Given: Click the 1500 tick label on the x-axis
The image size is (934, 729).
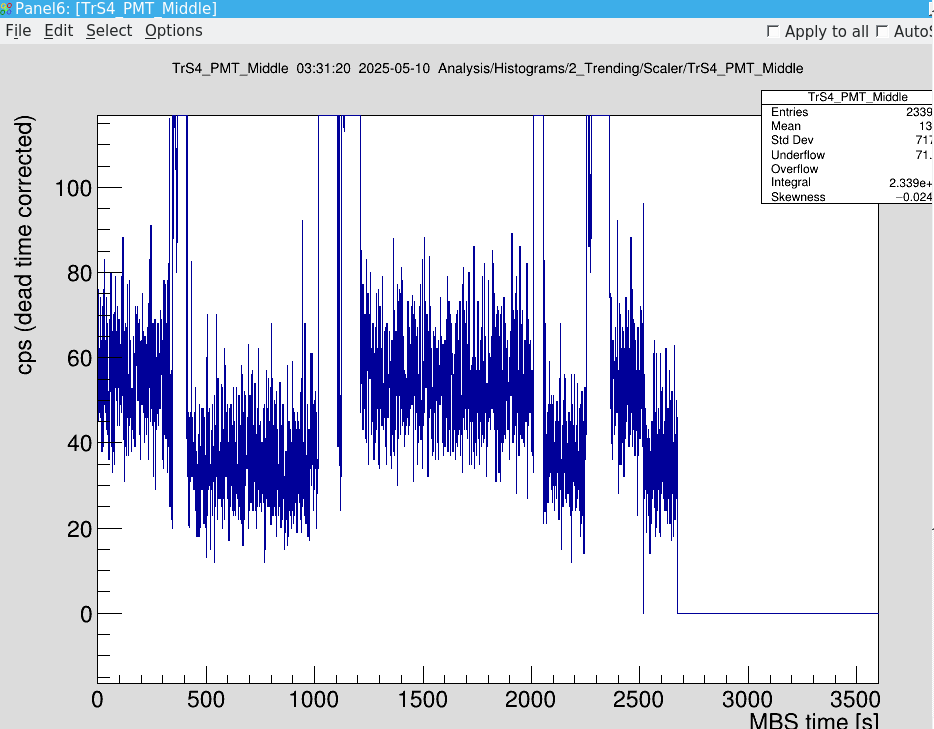Looking at the screenshot, I should pyautogui.click(x=422, y=699).
